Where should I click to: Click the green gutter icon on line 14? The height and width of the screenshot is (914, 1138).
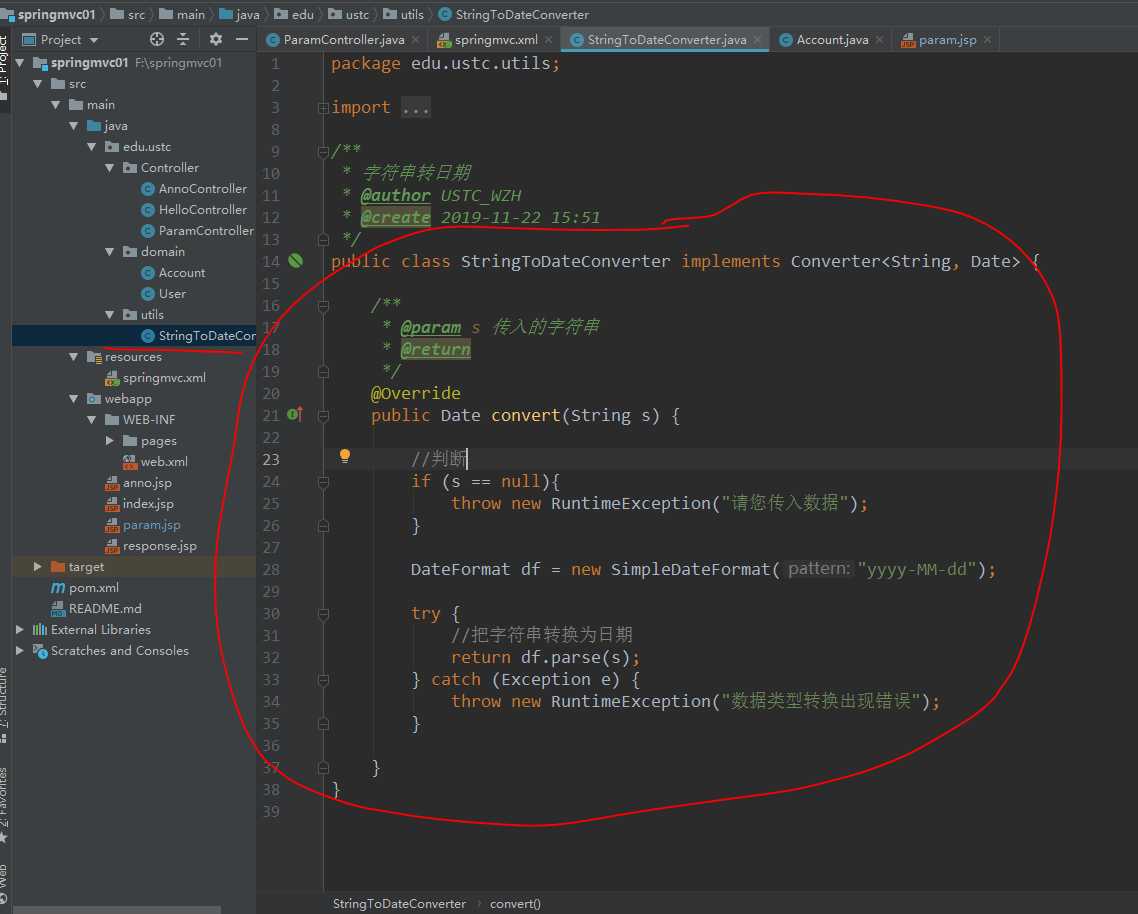click(x=295, y=261)
